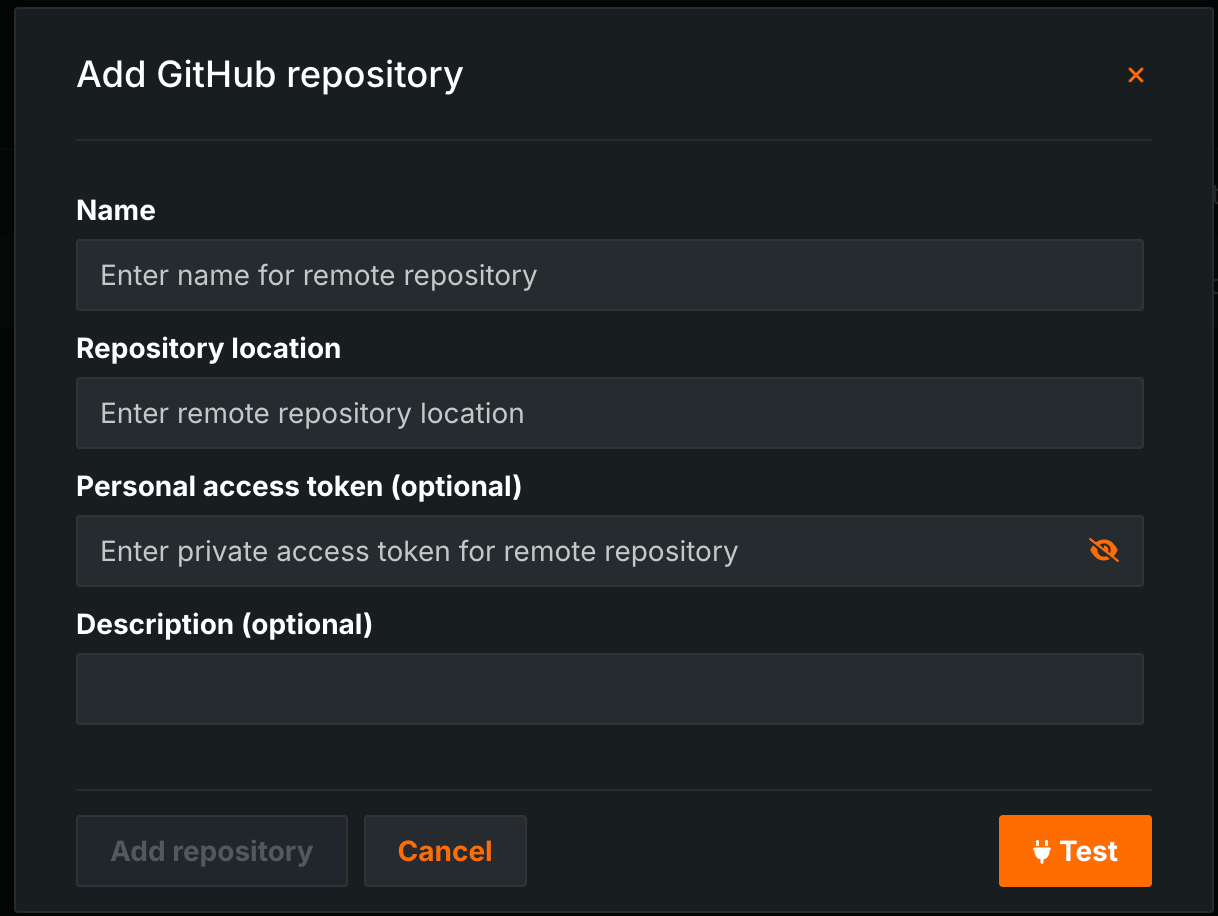The height and width of the screenshot is (916, 1218).
Task: Click the 'Name' field label
Action: [115, 210]
